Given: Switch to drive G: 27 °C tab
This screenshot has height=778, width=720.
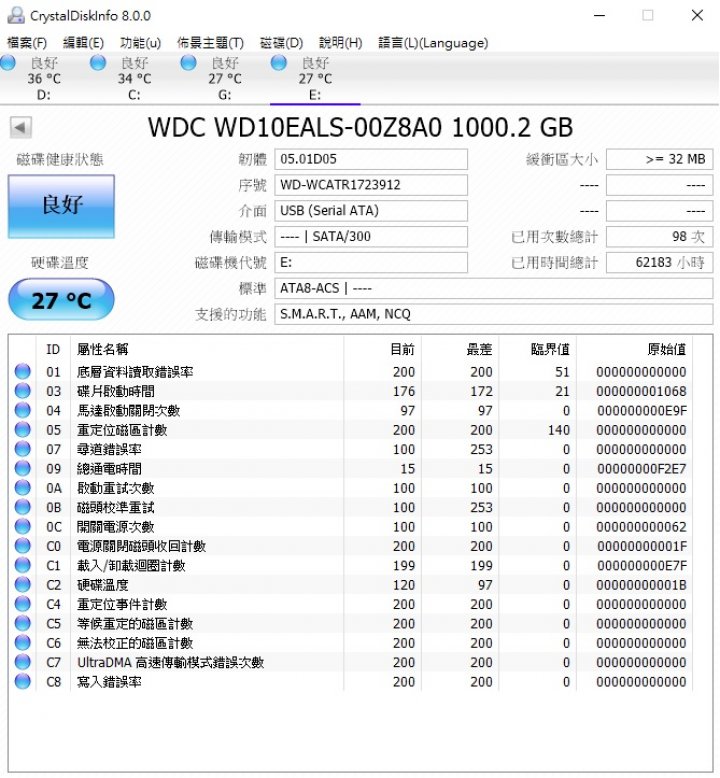Looking at the screenshot, I should click(225, 78).
